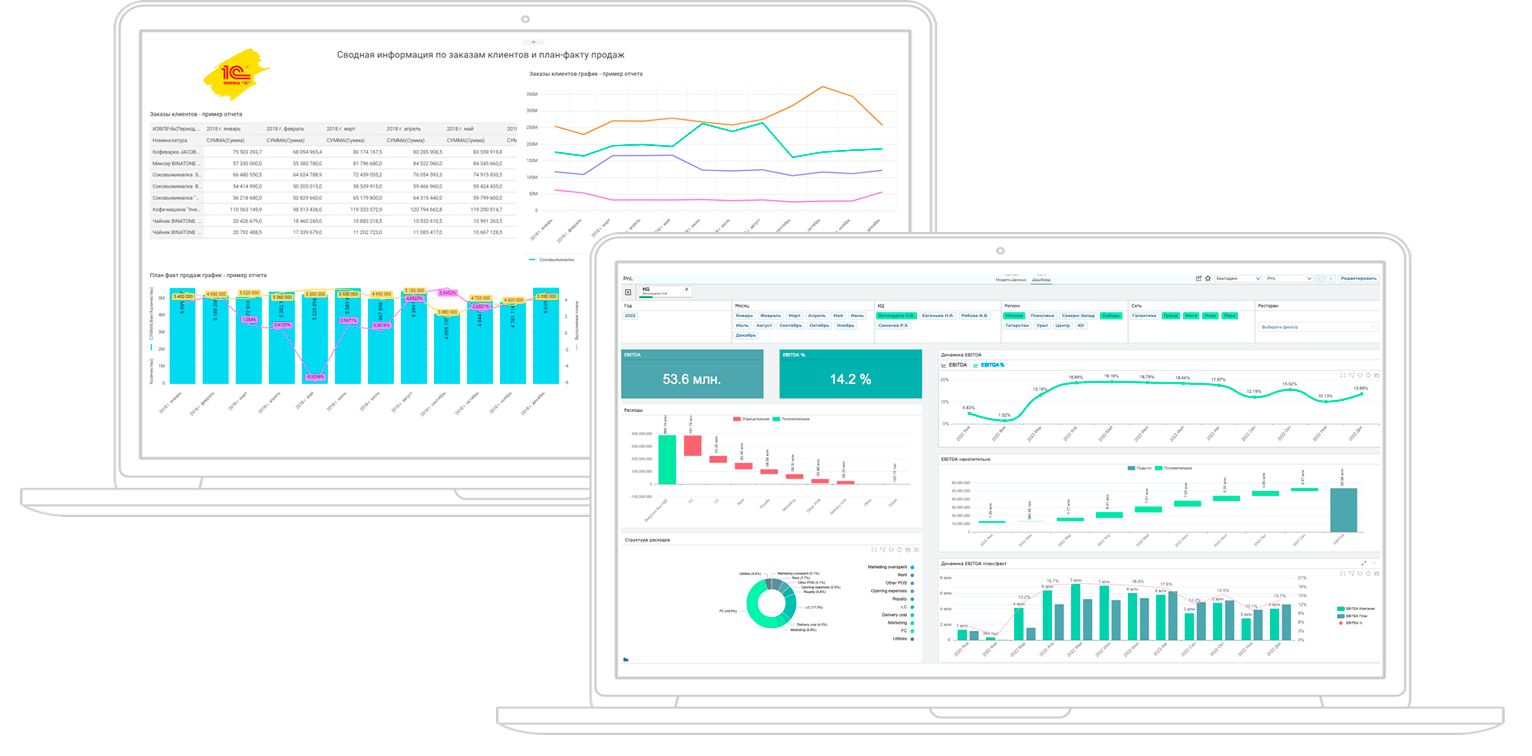The height and width of the screenshot is (756, 1532).
Task: Toggle the Соковыжималки legend in orders chart
Action: [x=551, y=258]
